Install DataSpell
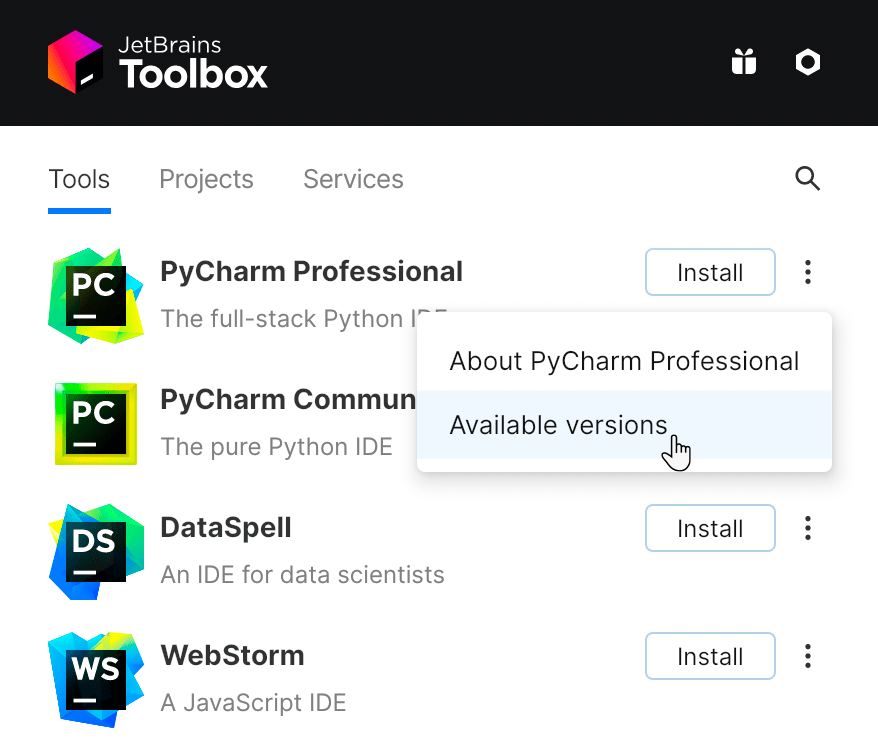Screen dimensions: 878x754 [710, 528]
